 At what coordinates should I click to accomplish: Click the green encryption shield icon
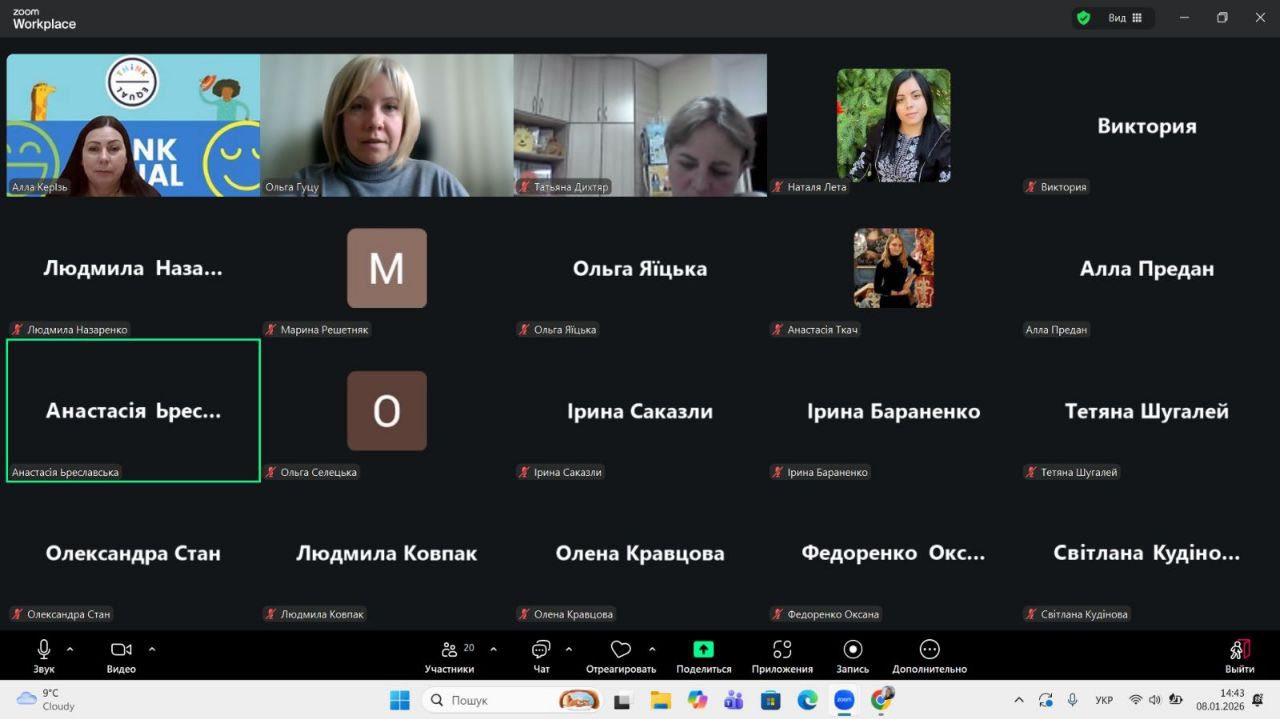coord(1083,18)
